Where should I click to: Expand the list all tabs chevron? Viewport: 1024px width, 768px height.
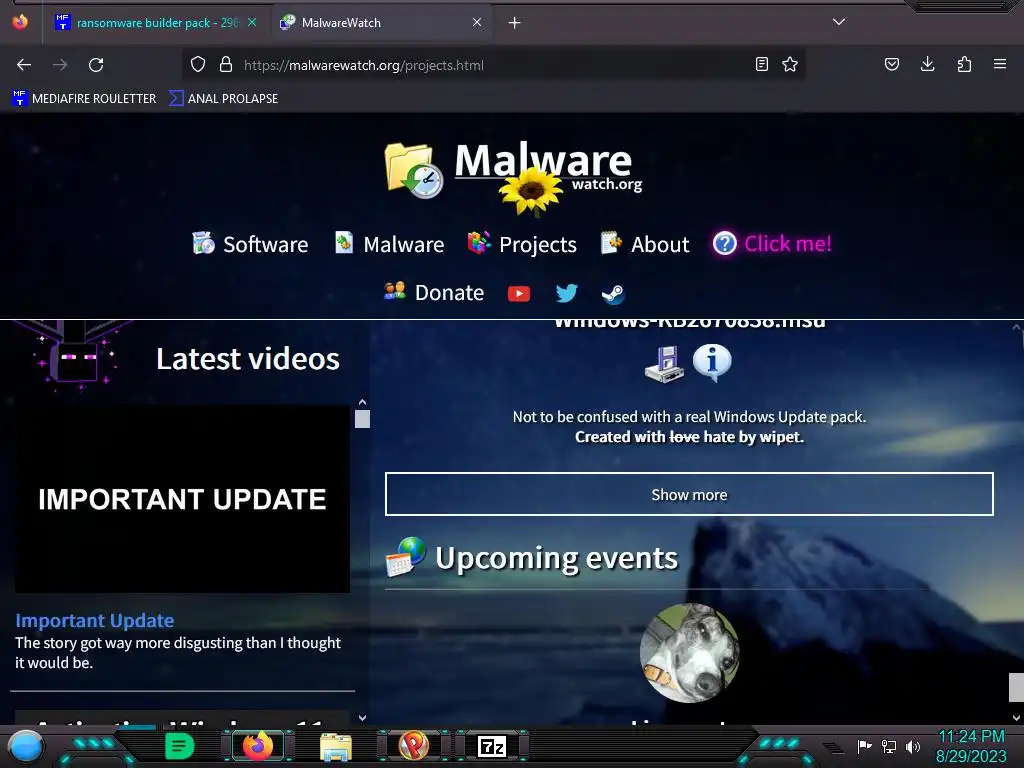click(x=839, y=22)
